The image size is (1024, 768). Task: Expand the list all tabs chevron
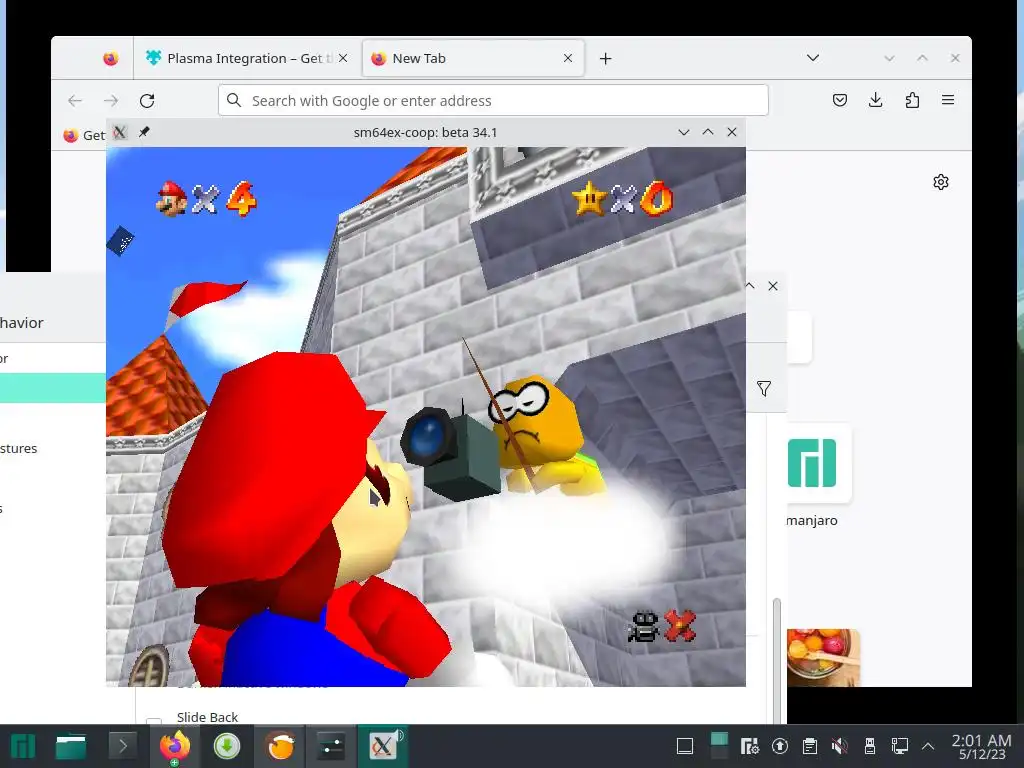[x=812, y=58]
